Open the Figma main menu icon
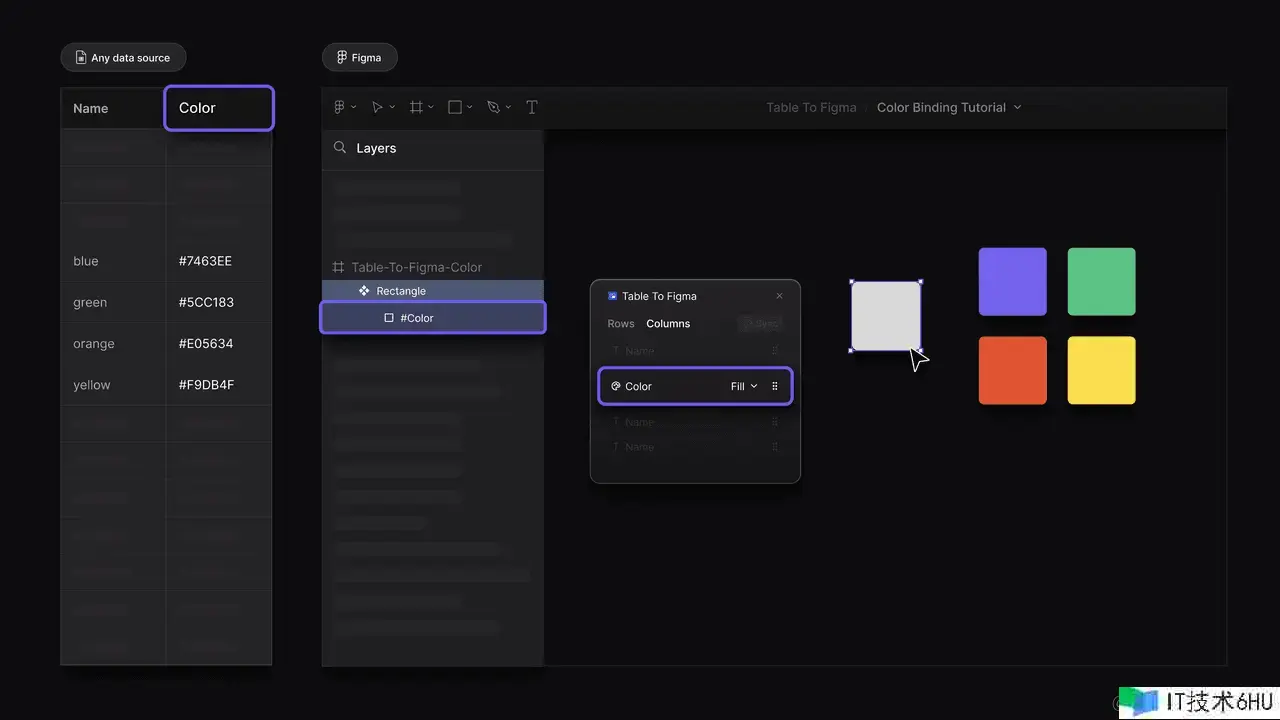Image resolution: width=1280 pixels, height=720 pixels. coord(339,107)
